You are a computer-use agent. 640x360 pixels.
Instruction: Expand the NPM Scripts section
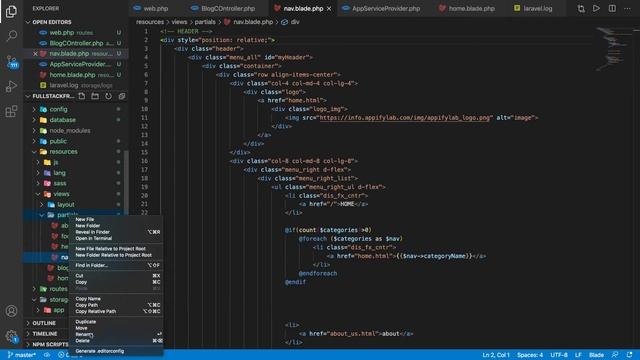tap(50, 344)
